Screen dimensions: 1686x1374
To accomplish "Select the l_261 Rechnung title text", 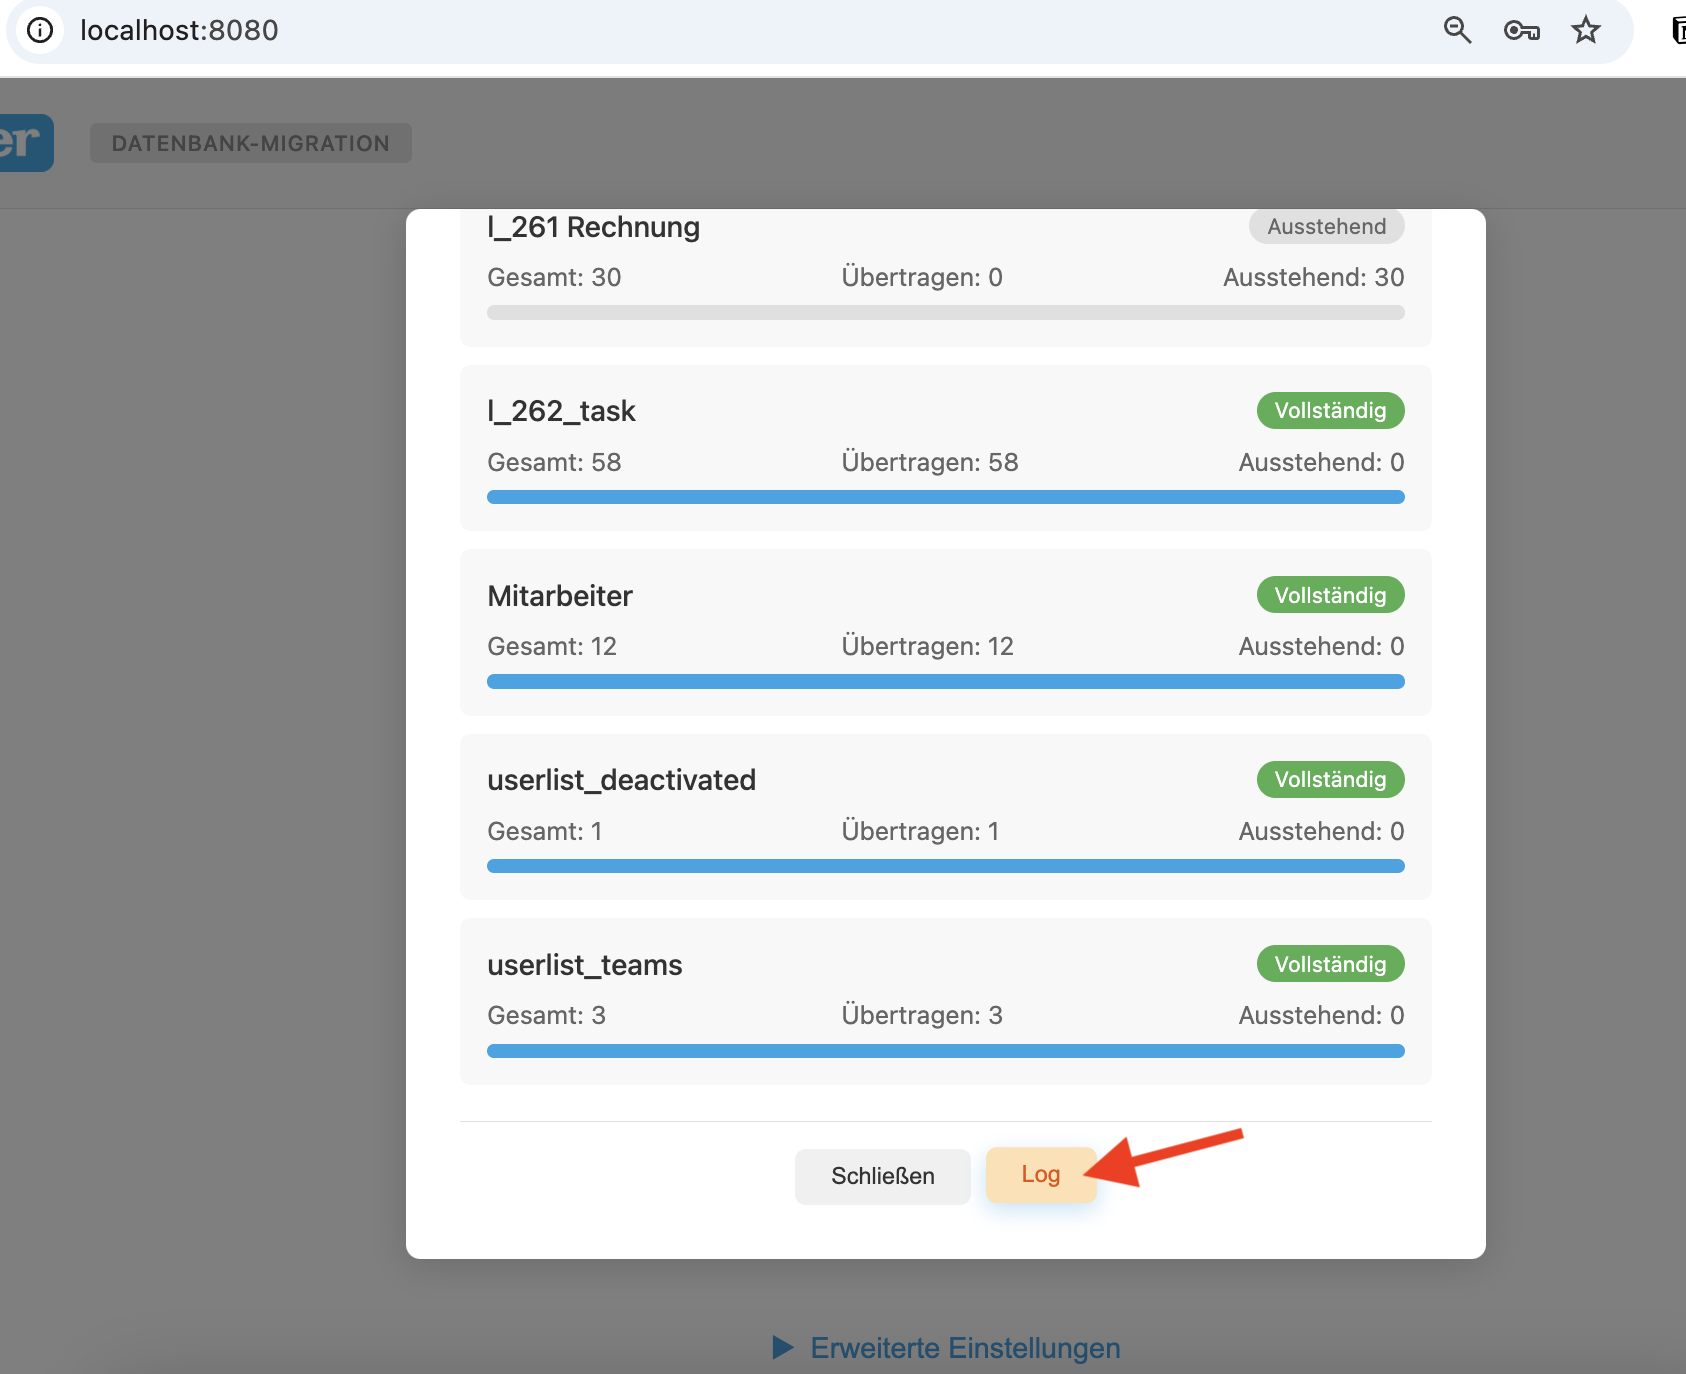I will tap(594, 227).
